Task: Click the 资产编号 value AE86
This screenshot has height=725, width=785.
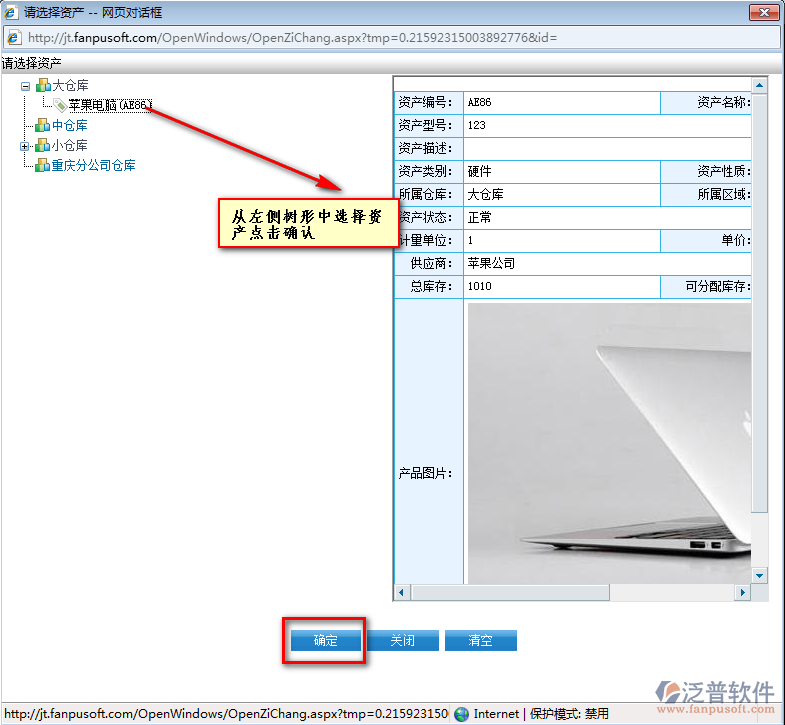Action: pyautogui.click(x=479, y=103)
